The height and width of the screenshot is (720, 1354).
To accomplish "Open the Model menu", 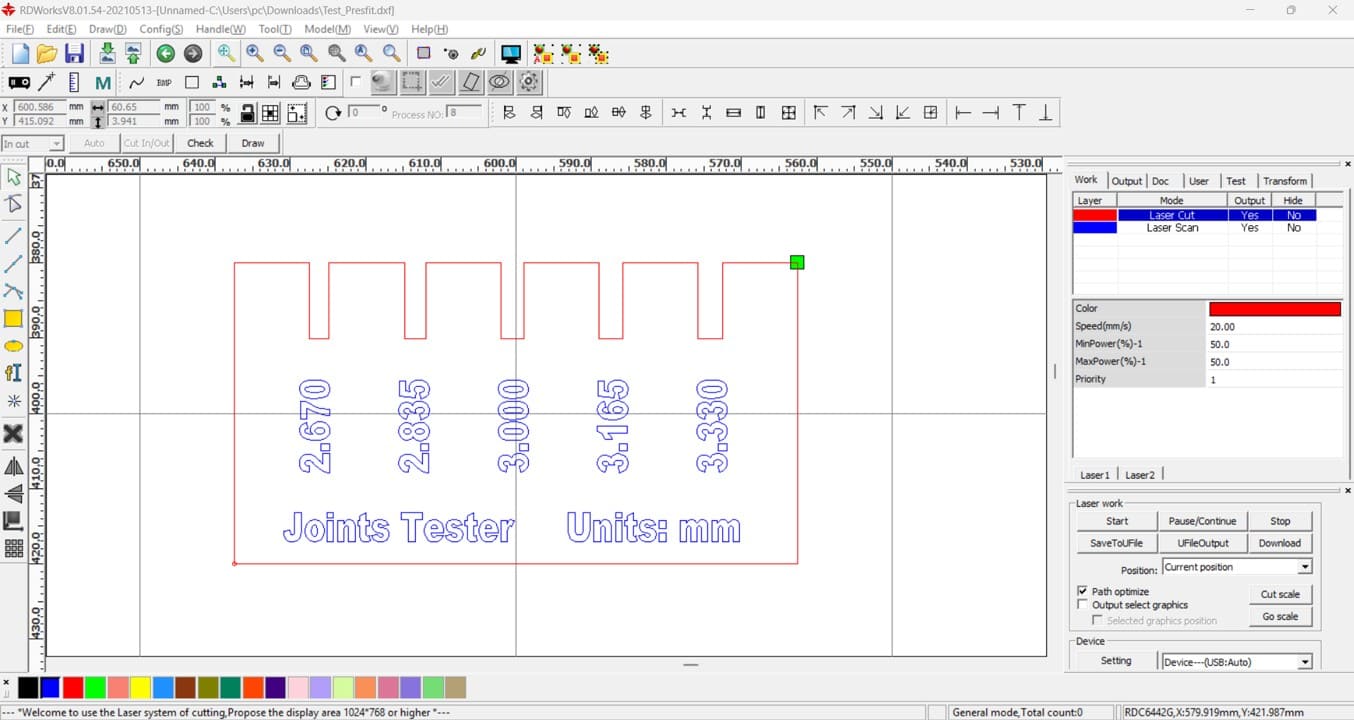I will [327, 29].
